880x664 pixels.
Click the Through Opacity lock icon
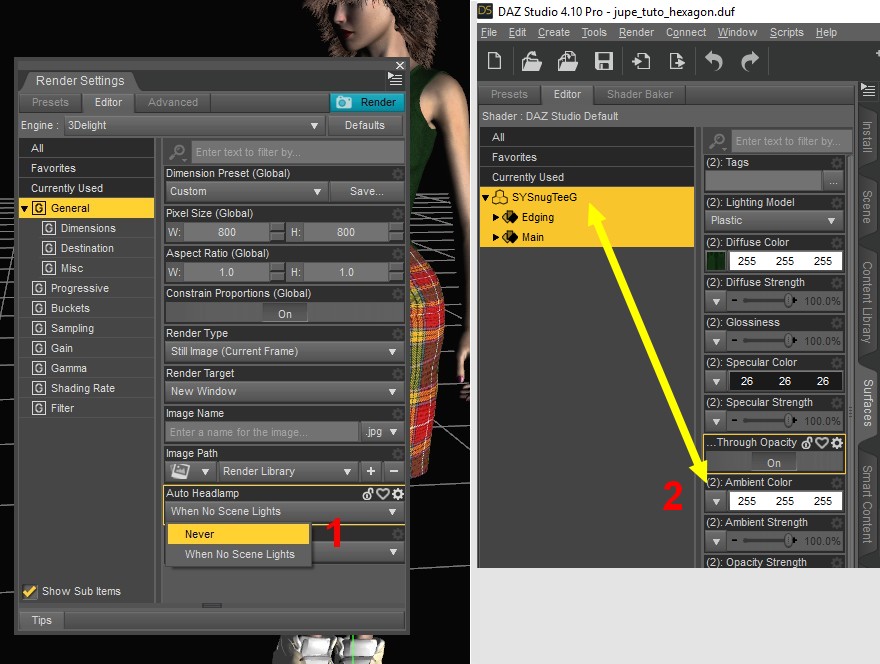click(x=807, y=443)
